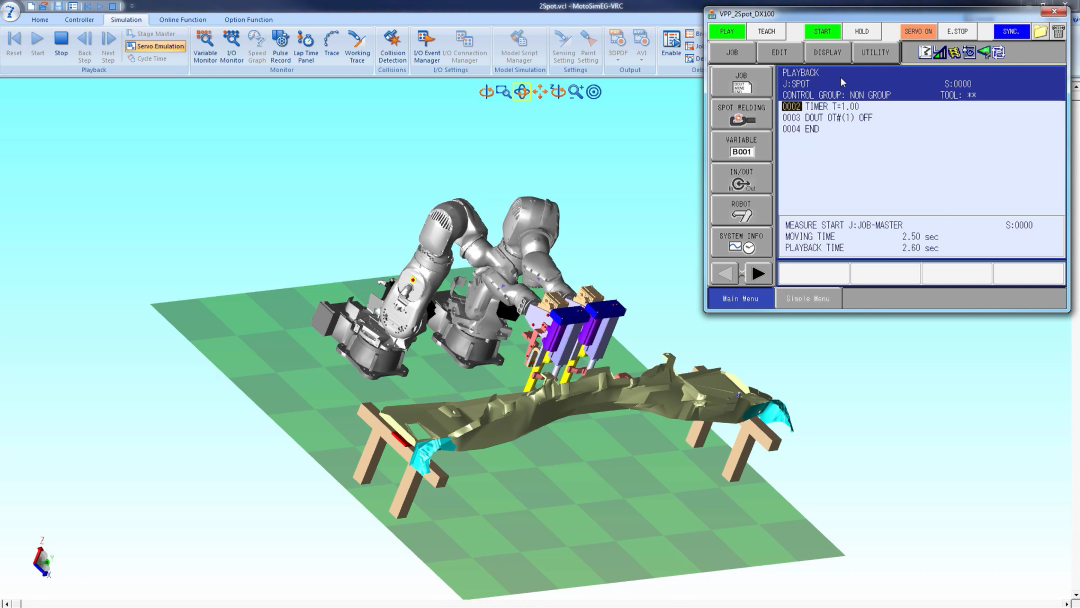Open SPOT WELDING in pendant sidebar
This screenshot has height=608, width=1080.
tap(741, 114)
